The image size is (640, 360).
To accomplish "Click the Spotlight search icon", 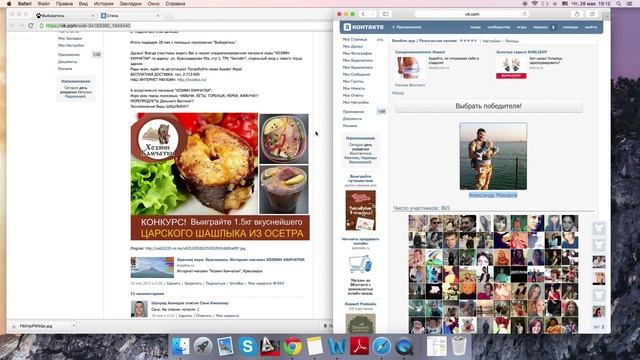I will 619,4.
